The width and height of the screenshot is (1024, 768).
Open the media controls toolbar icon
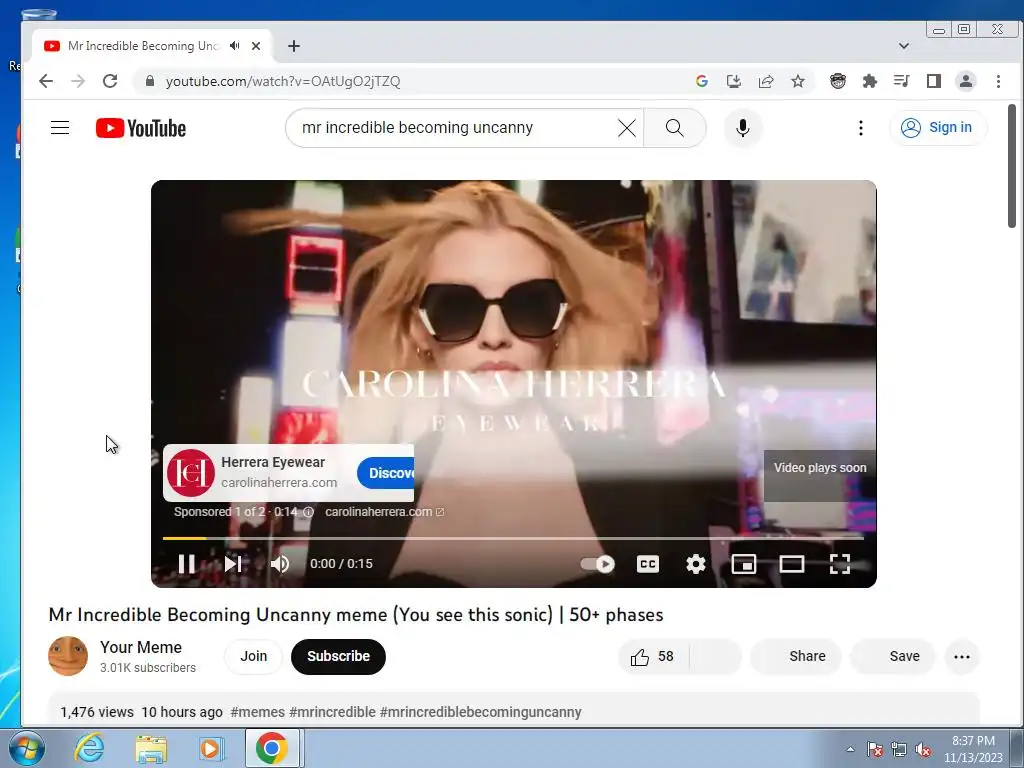[x=902, y=81]
